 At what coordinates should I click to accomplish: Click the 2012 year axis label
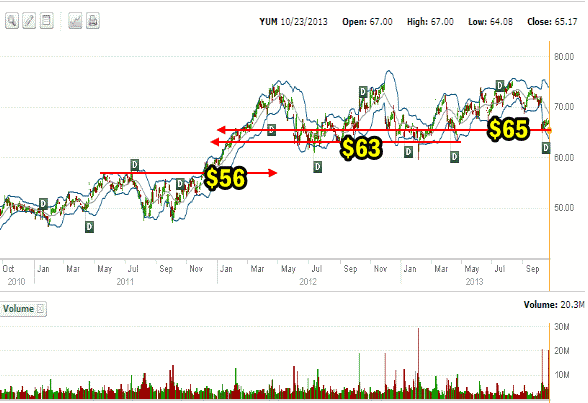(308, 282)
